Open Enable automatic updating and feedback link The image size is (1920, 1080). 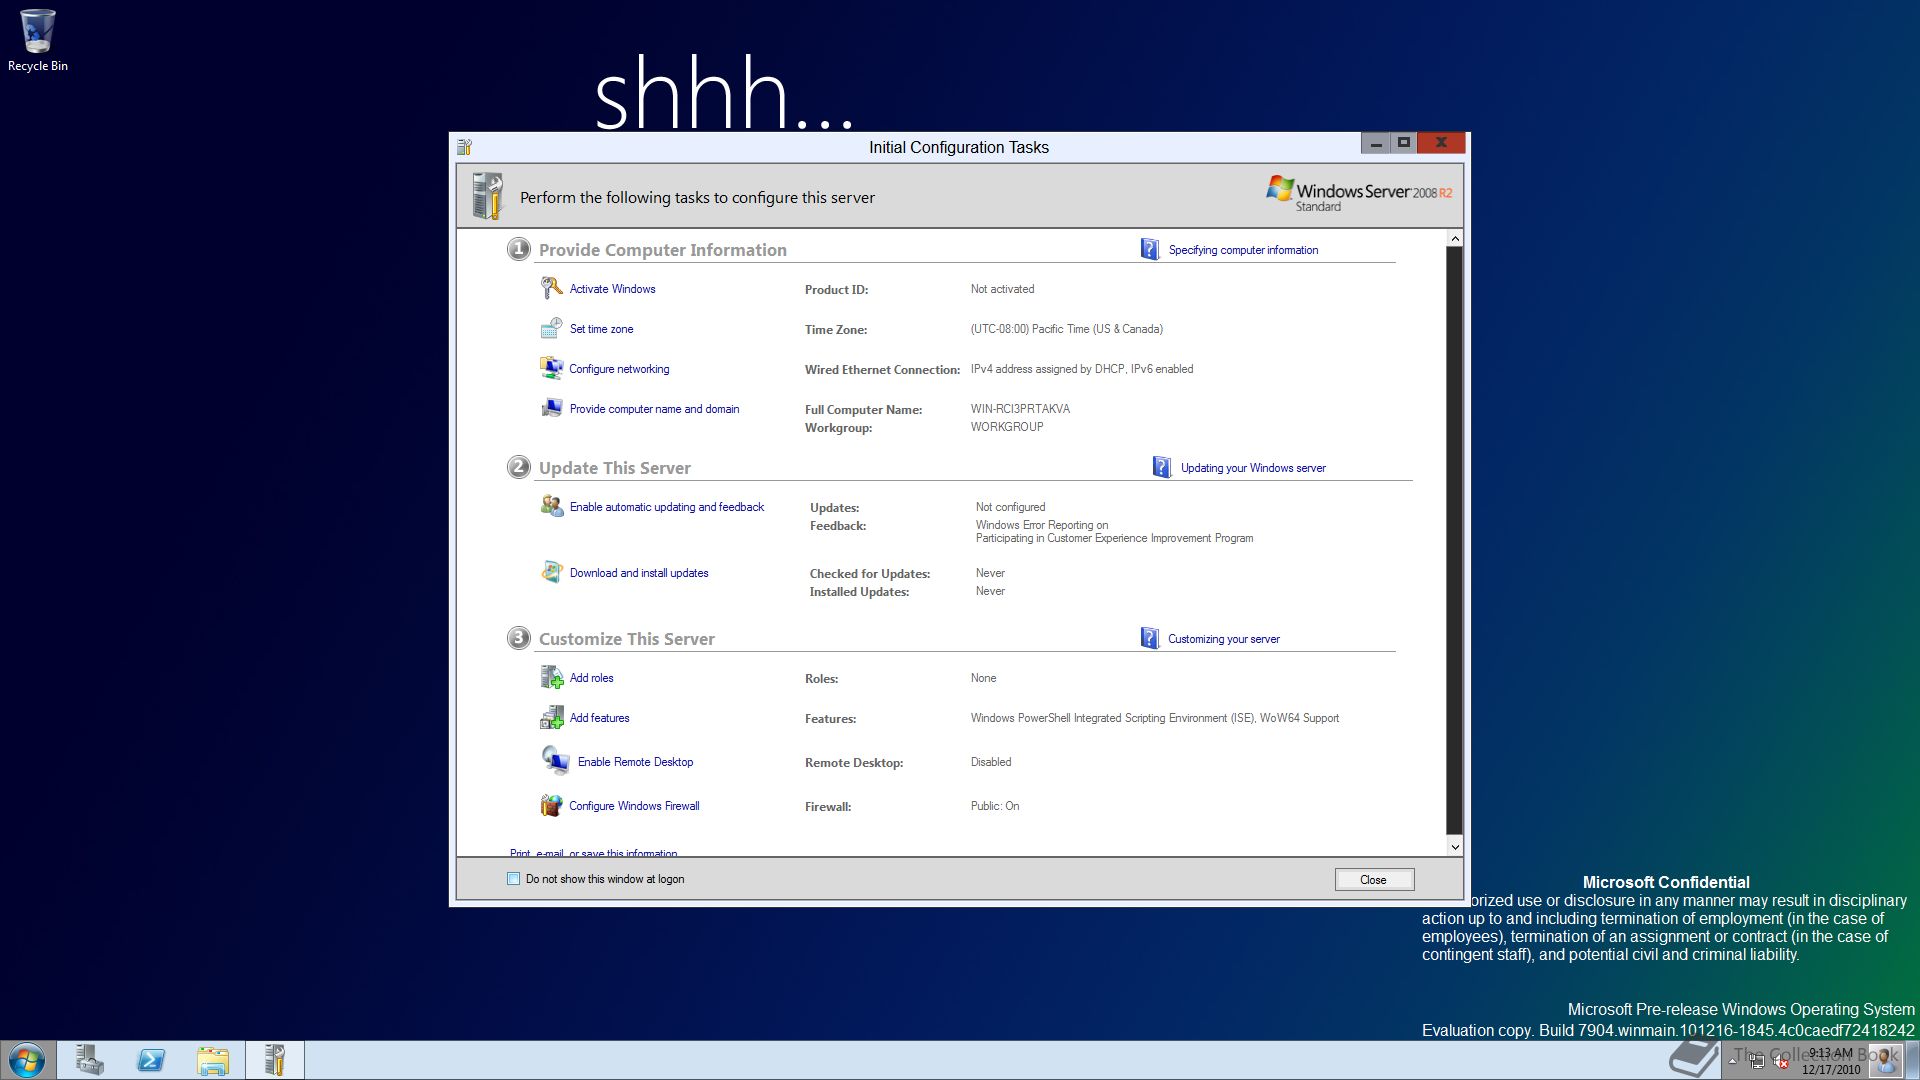tap(667, 507)
